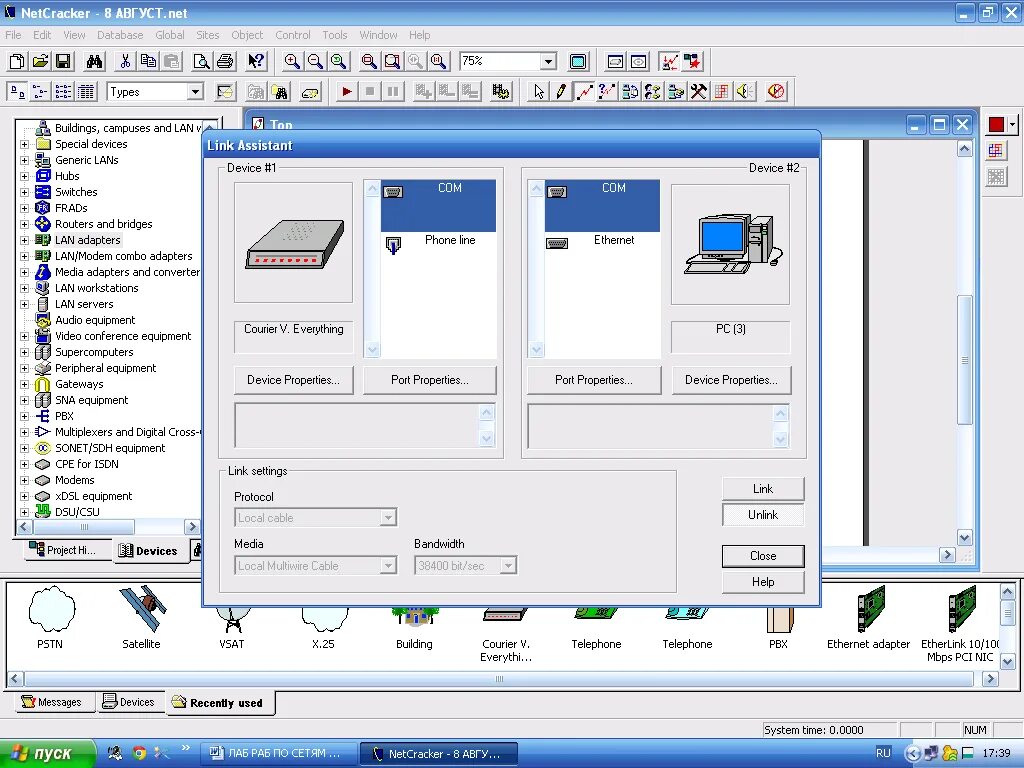This screenshot has width=1024, height=768.
Task: Click the red Start animation play button
Action: click(347, 91)
